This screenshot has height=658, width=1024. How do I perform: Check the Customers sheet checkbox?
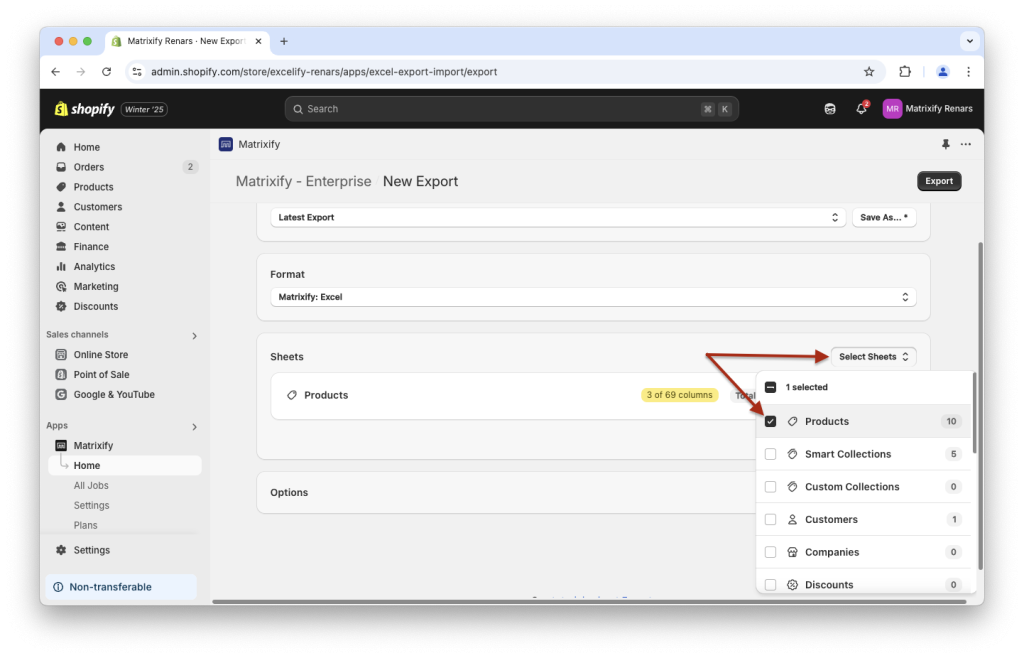[x=770, y=519]
